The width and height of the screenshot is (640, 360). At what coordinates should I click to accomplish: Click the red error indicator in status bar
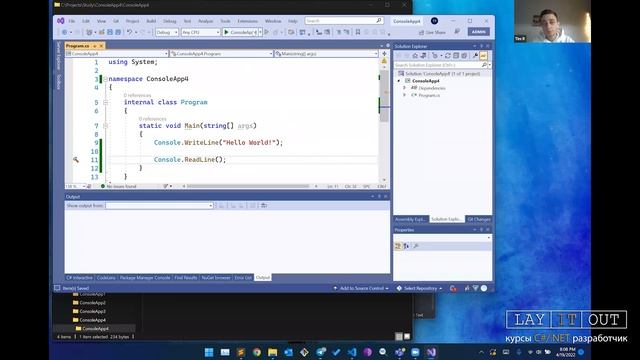click(453, 288)
